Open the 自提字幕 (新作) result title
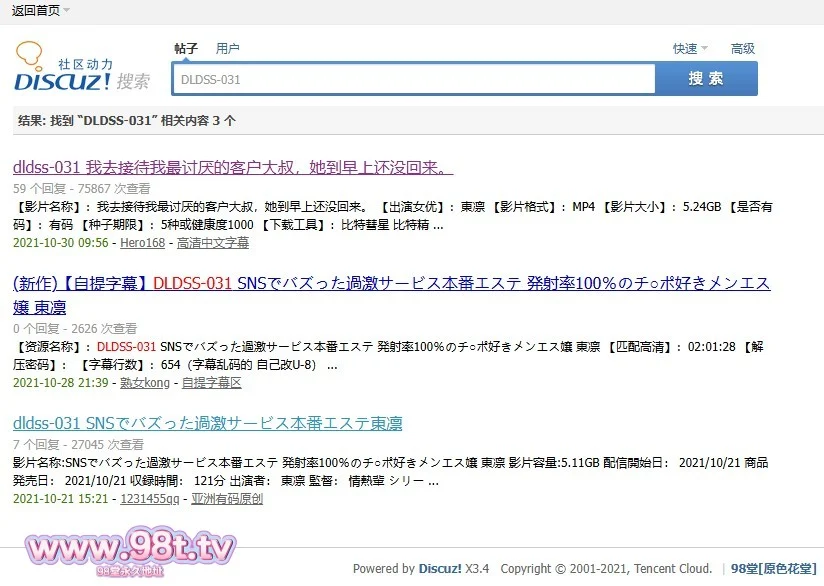The height and width of the screenshot is (586, 824). (x=391, y=284)
